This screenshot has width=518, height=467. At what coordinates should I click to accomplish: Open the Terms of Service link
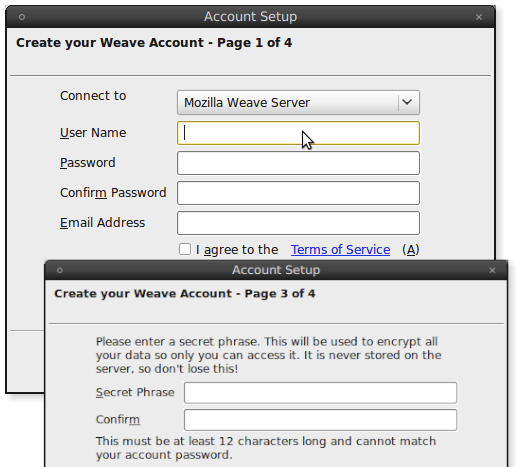point(340,250)
